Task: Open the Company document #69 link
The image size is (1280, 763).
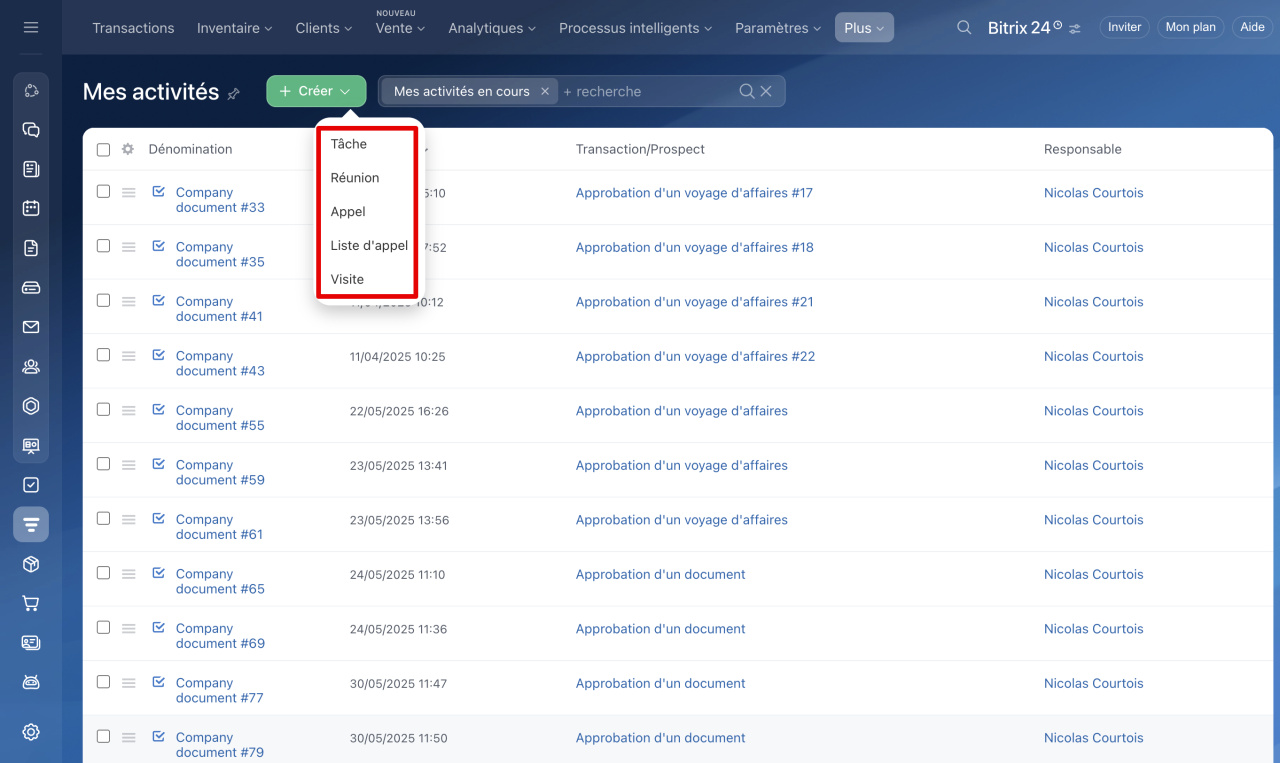Action: pyautogui.click(x=220, y=636)
